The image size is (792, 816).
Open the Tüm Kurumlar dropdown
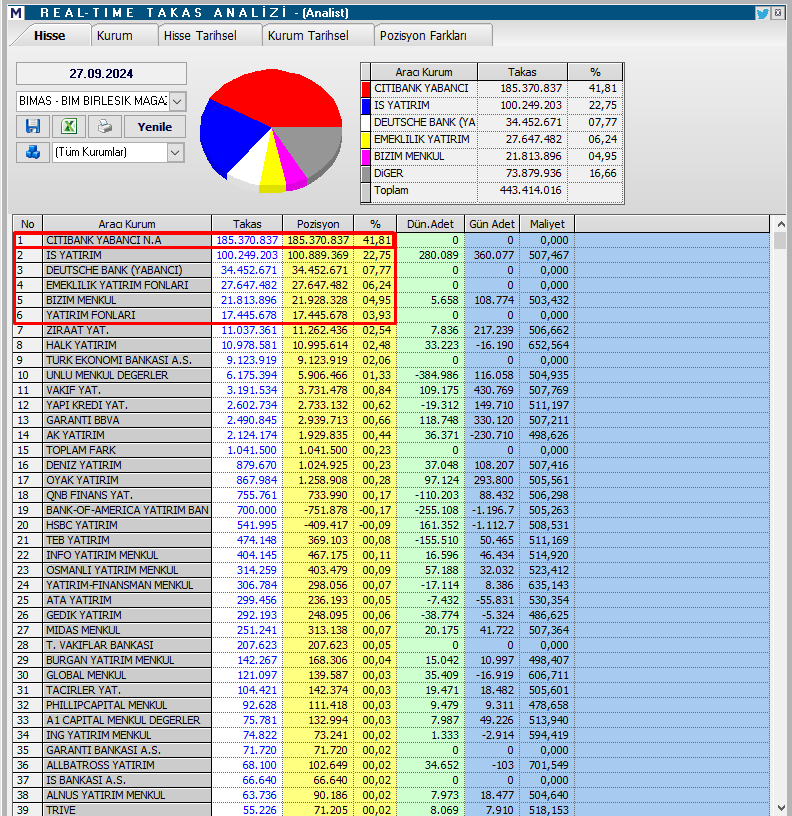pos(175,152)
